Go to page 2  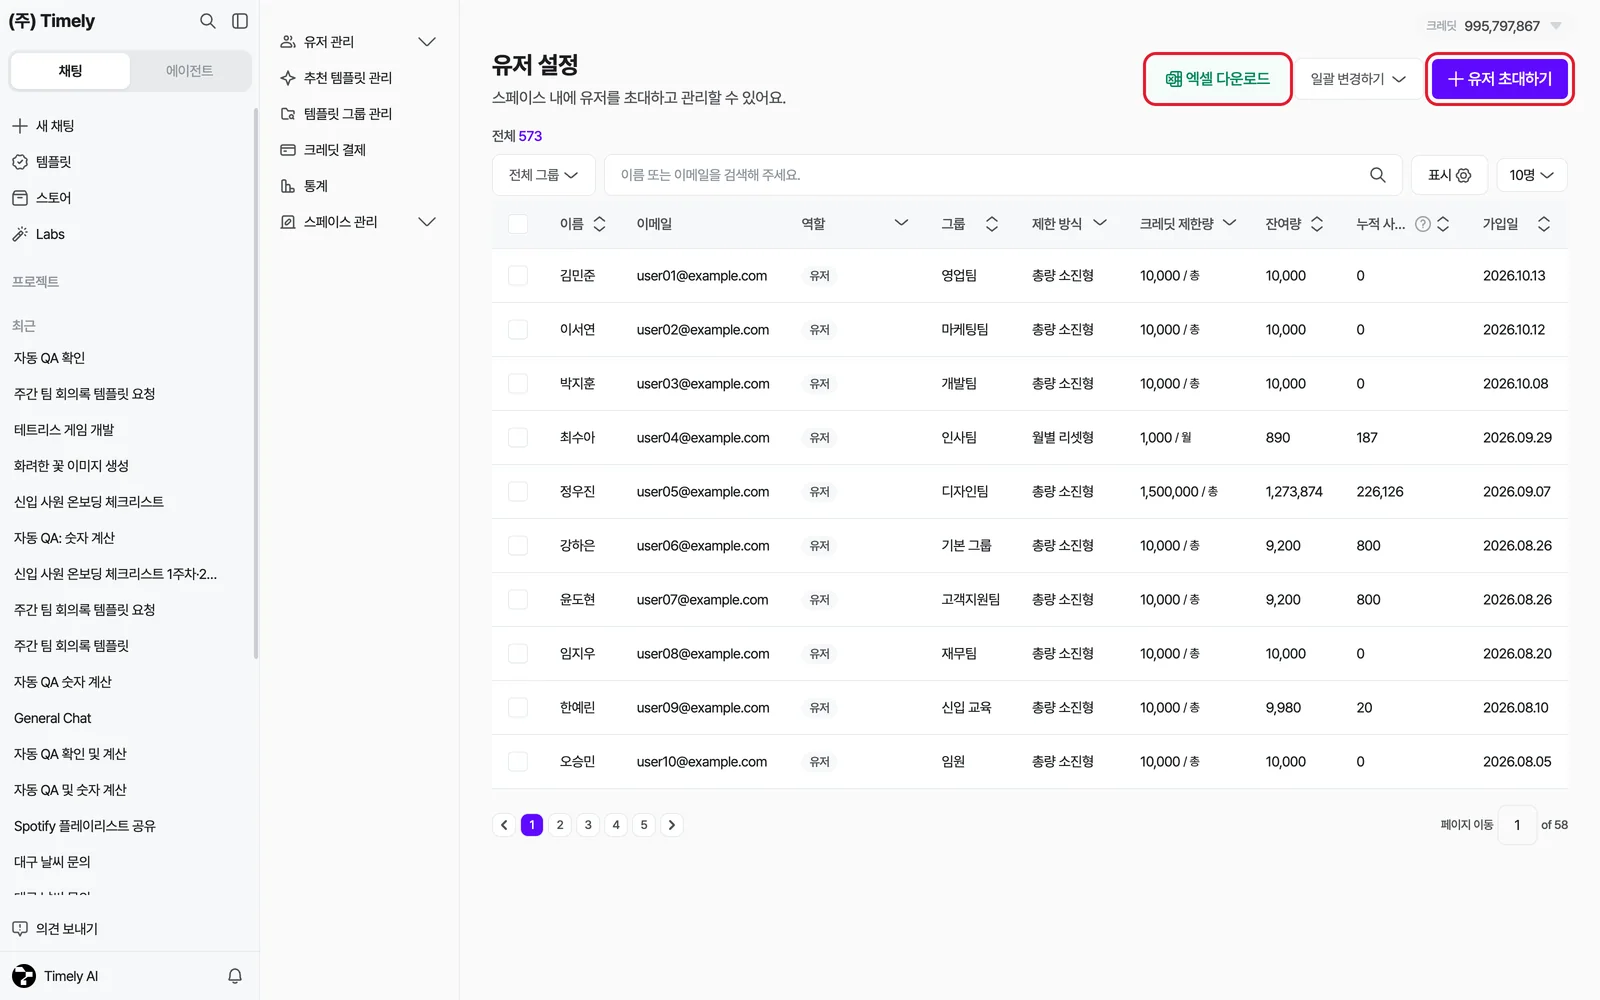pyautogui.click(x=560, y=825)
